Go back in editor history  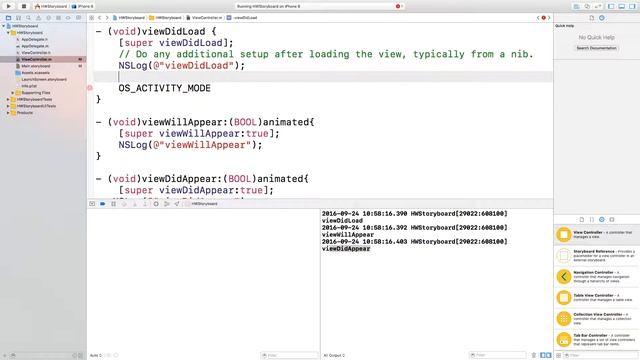[100, 18]
